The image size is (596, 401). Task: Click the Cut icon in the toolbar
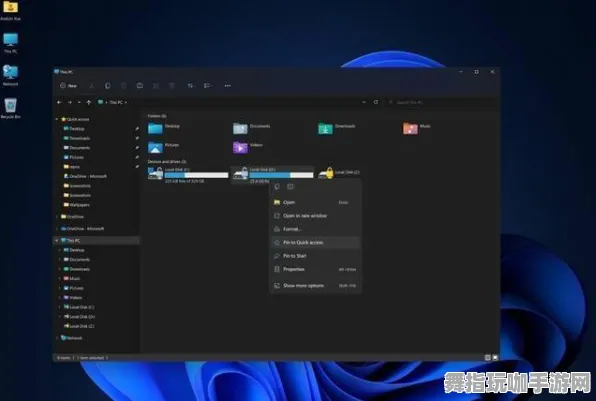92,86
